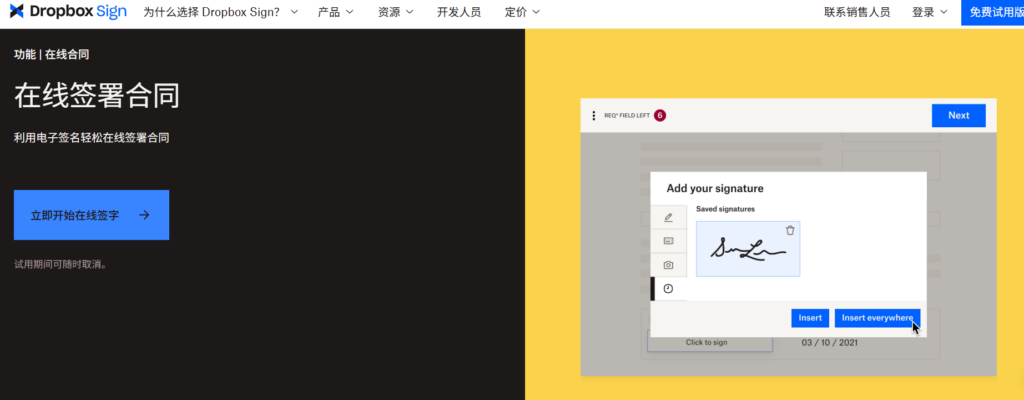Click the 免费试用版 button
This screenshot has height=400, width=1024.
(x=992, y=12)
